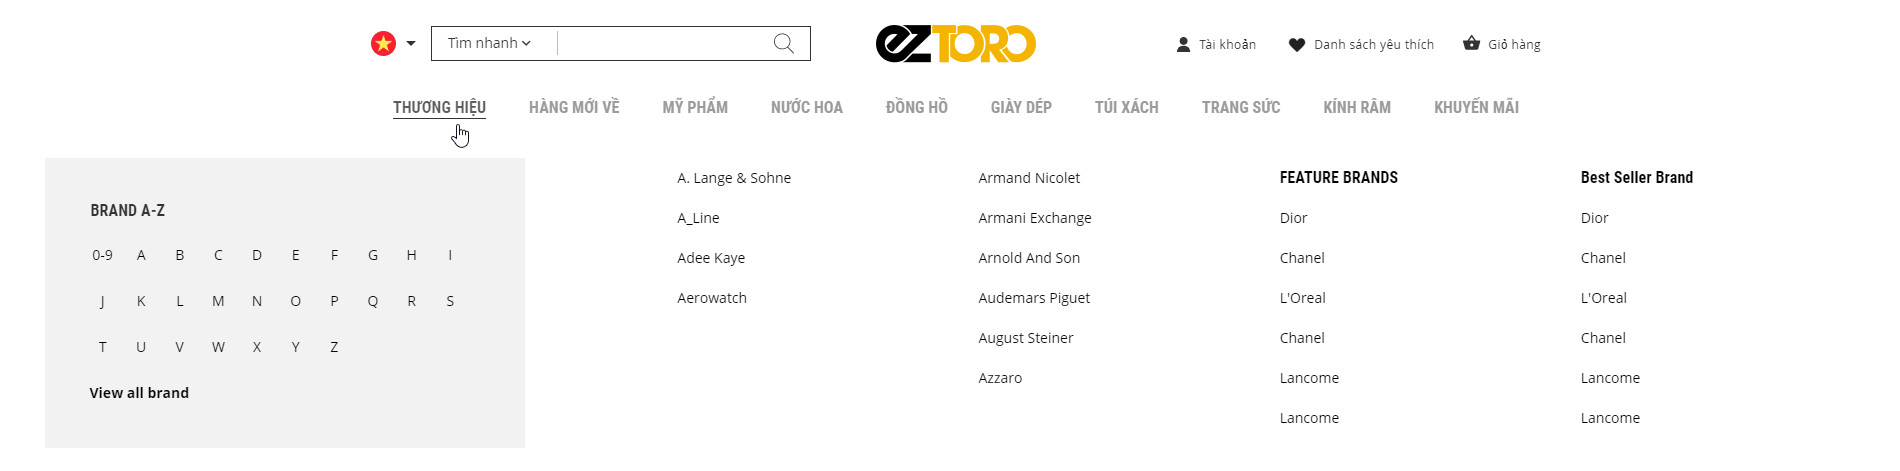Click the Vietnam flag icon

pyautogui.click(x=383, y=43)
